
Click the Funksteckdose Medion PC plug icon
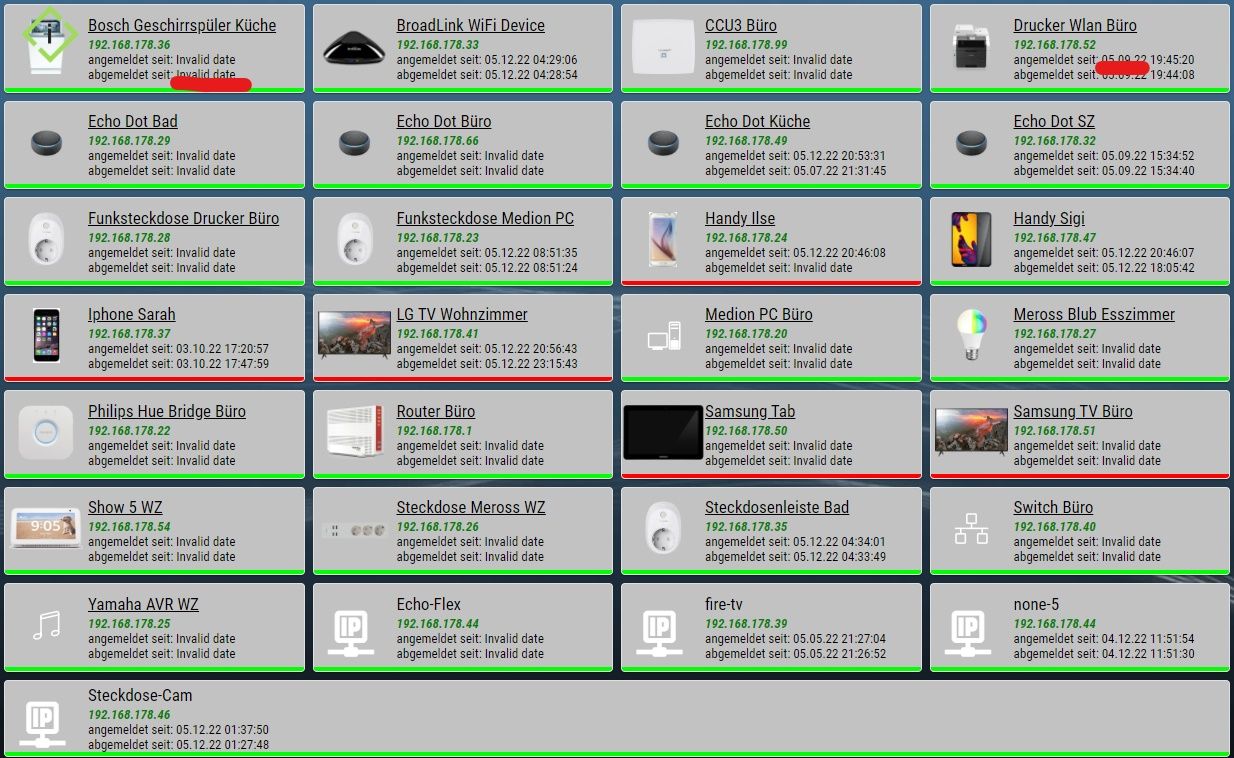(x=354, y=239)
